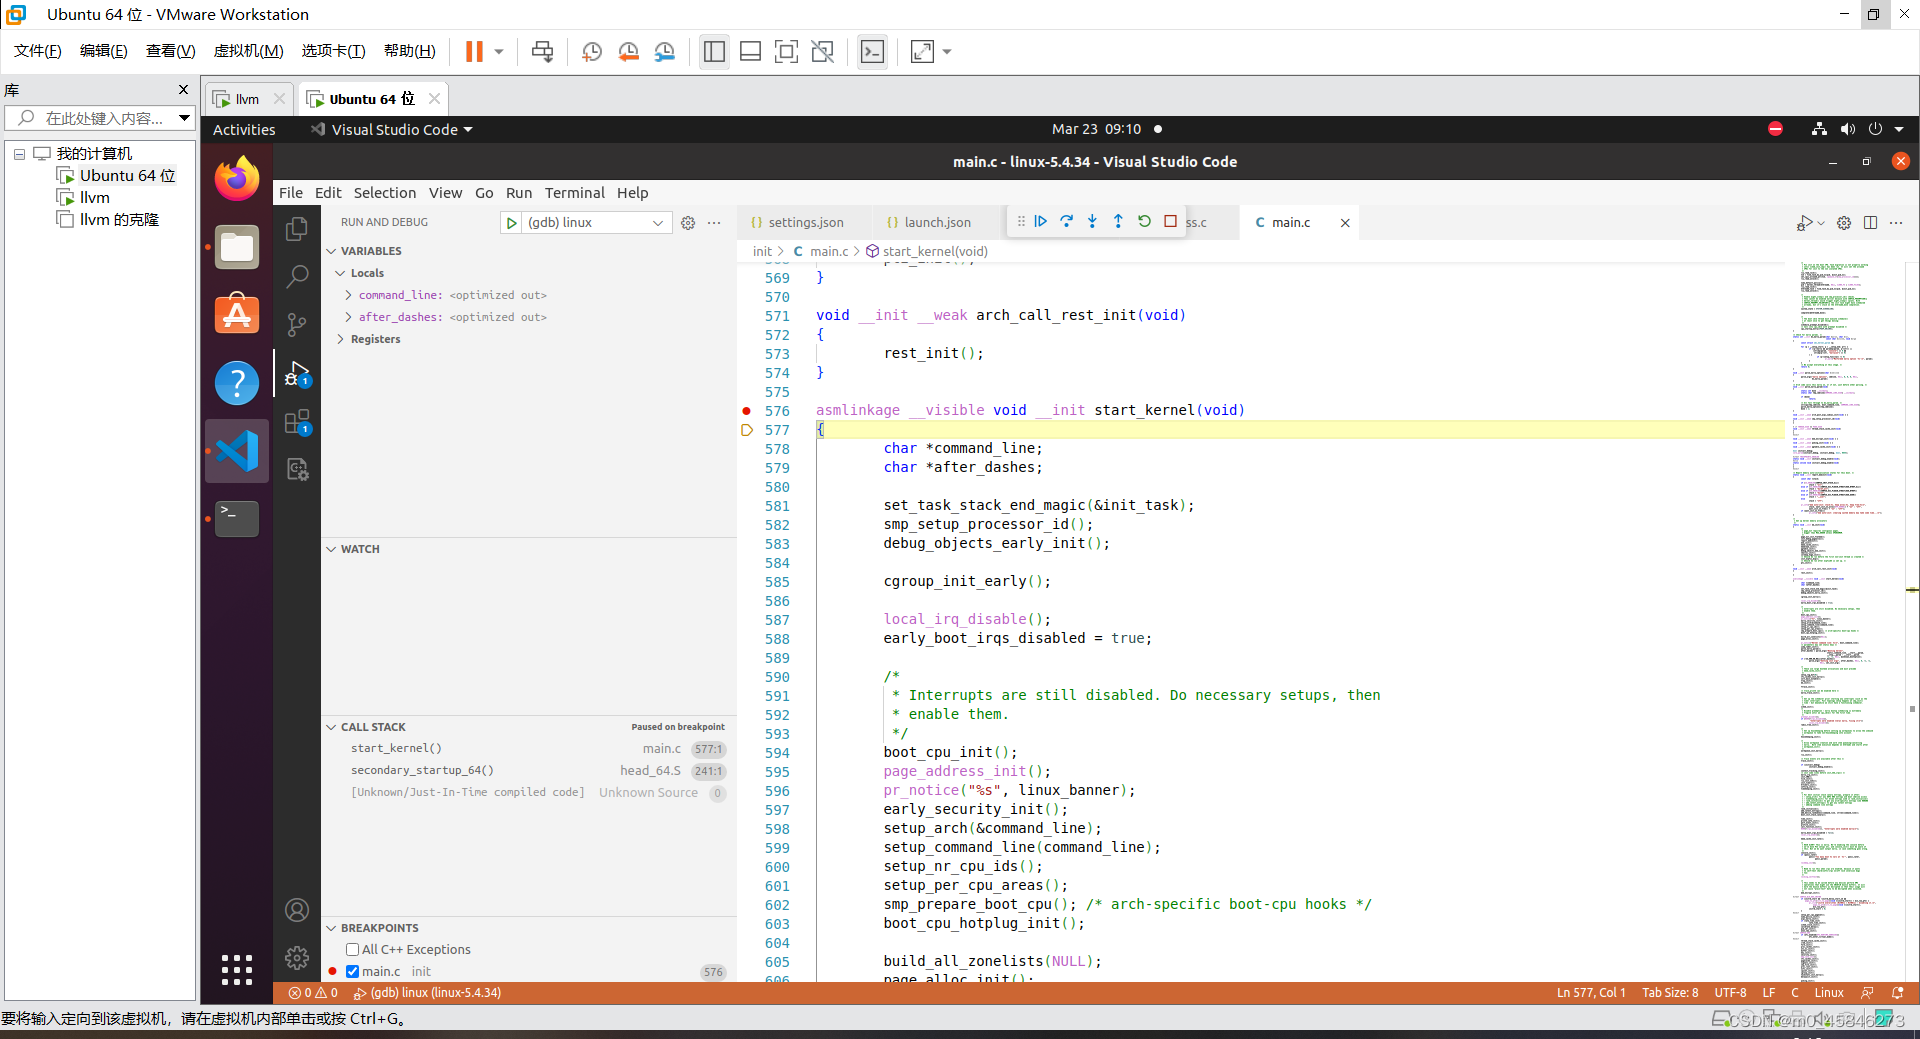Click Activities in the Ubuntu top bar

tap(244, 130)
